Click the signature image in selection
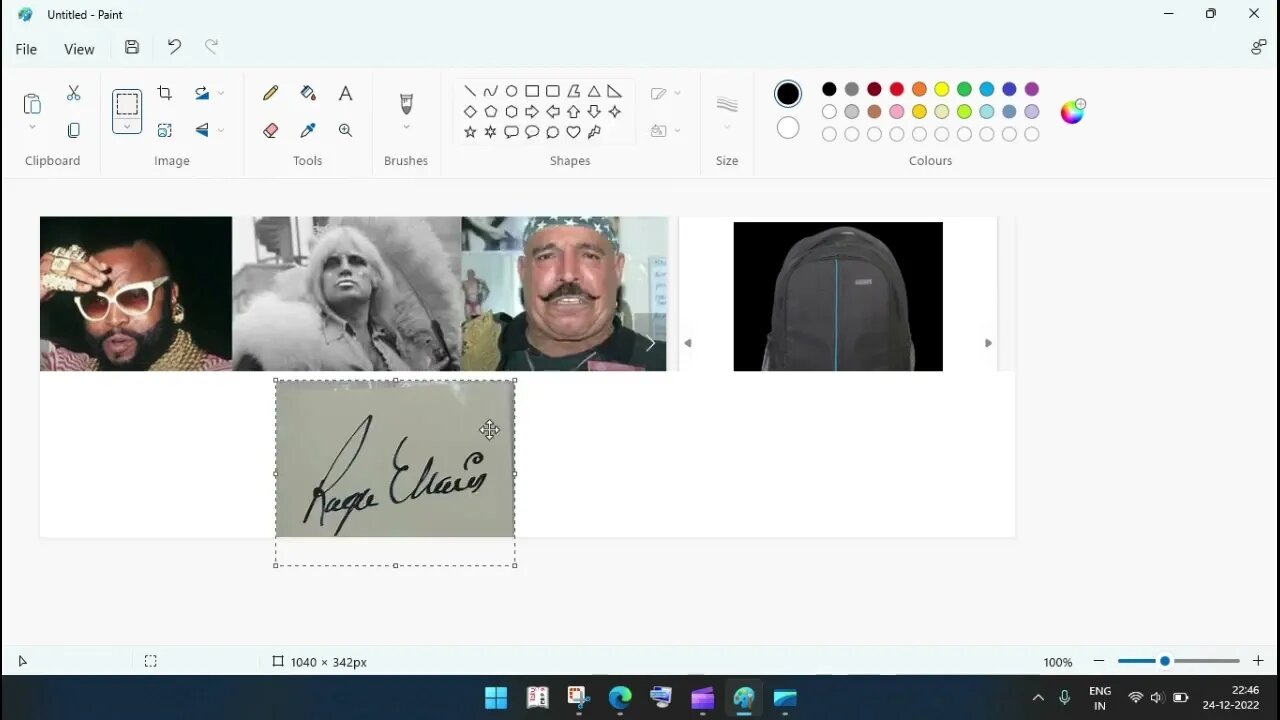This screenshot has height=720, width=1280. [395, 459]
